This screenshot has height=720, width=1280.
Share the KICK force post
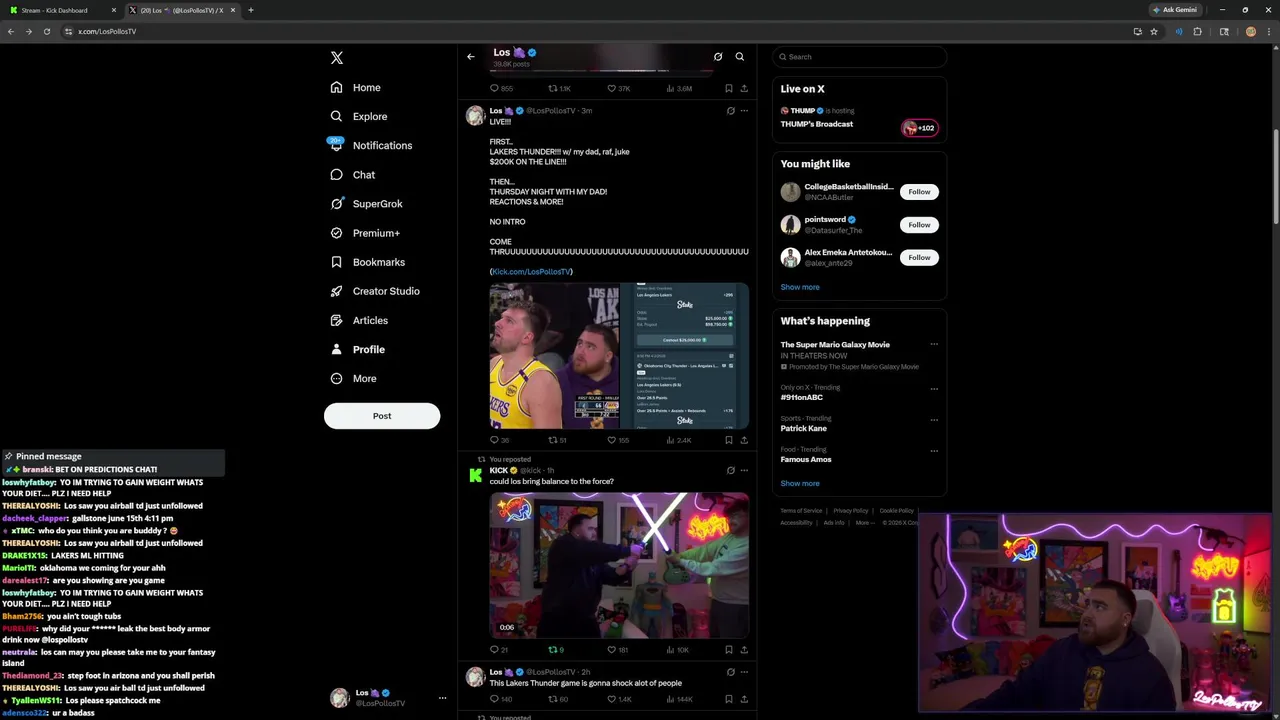[744, 650]
